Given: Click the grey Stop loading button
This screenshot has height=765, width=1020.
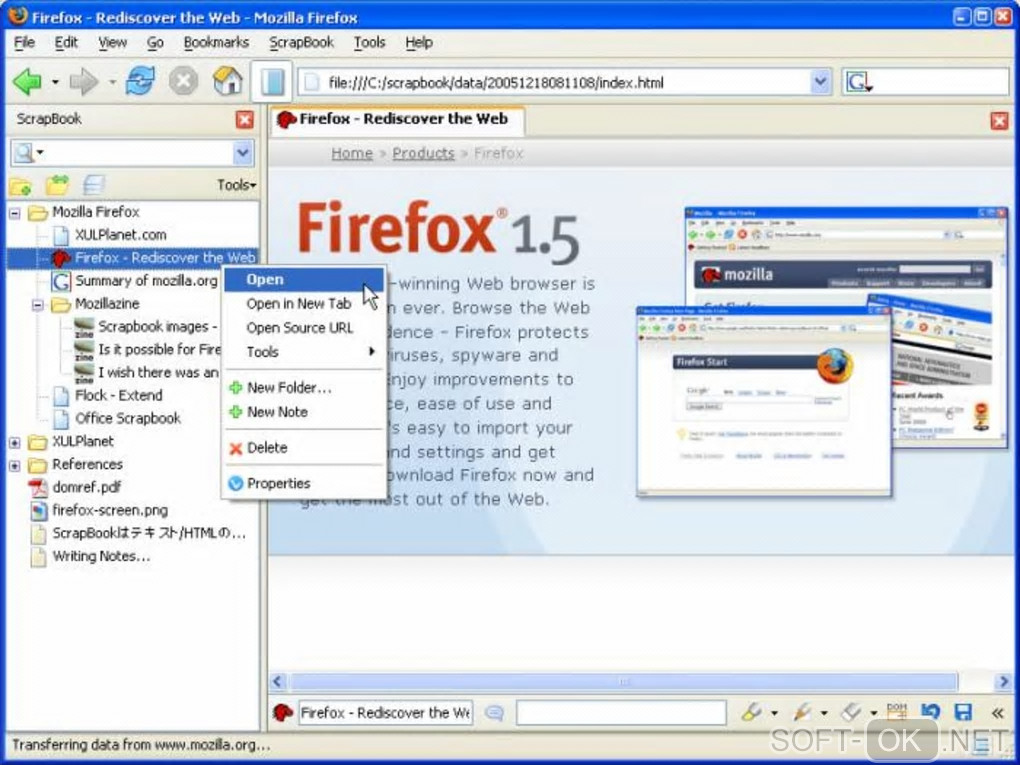Looking at the screenshot, I should (x=183, y=82).
